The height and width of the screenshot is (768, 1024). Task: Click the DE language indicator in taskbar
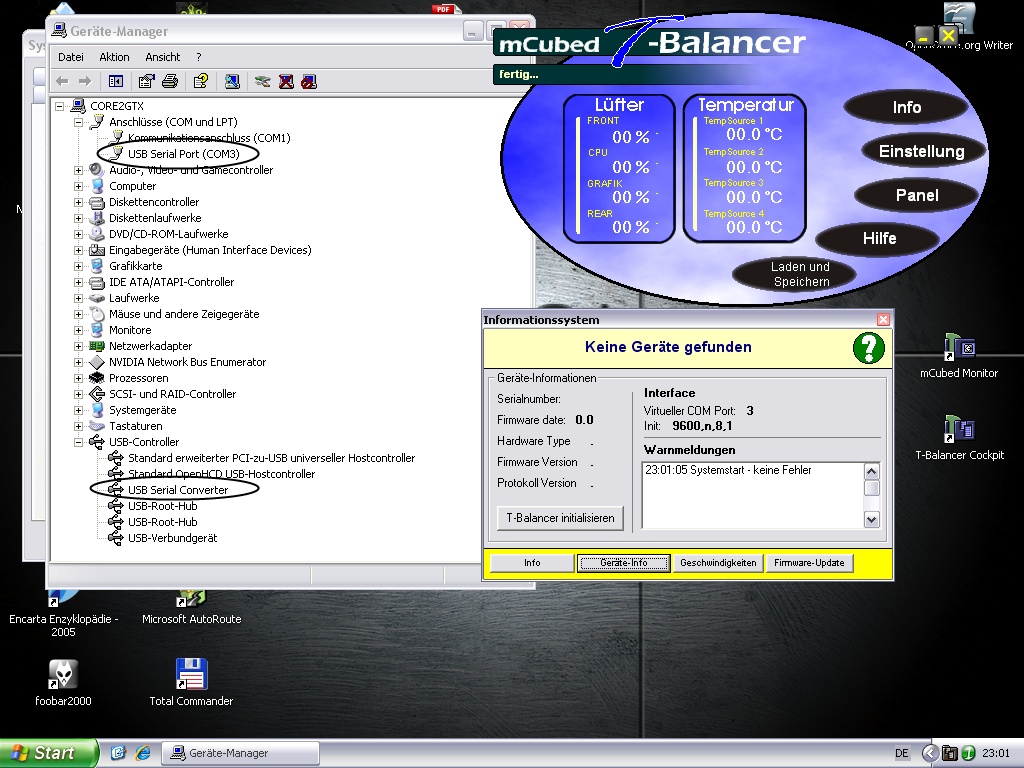click(902, 753)
